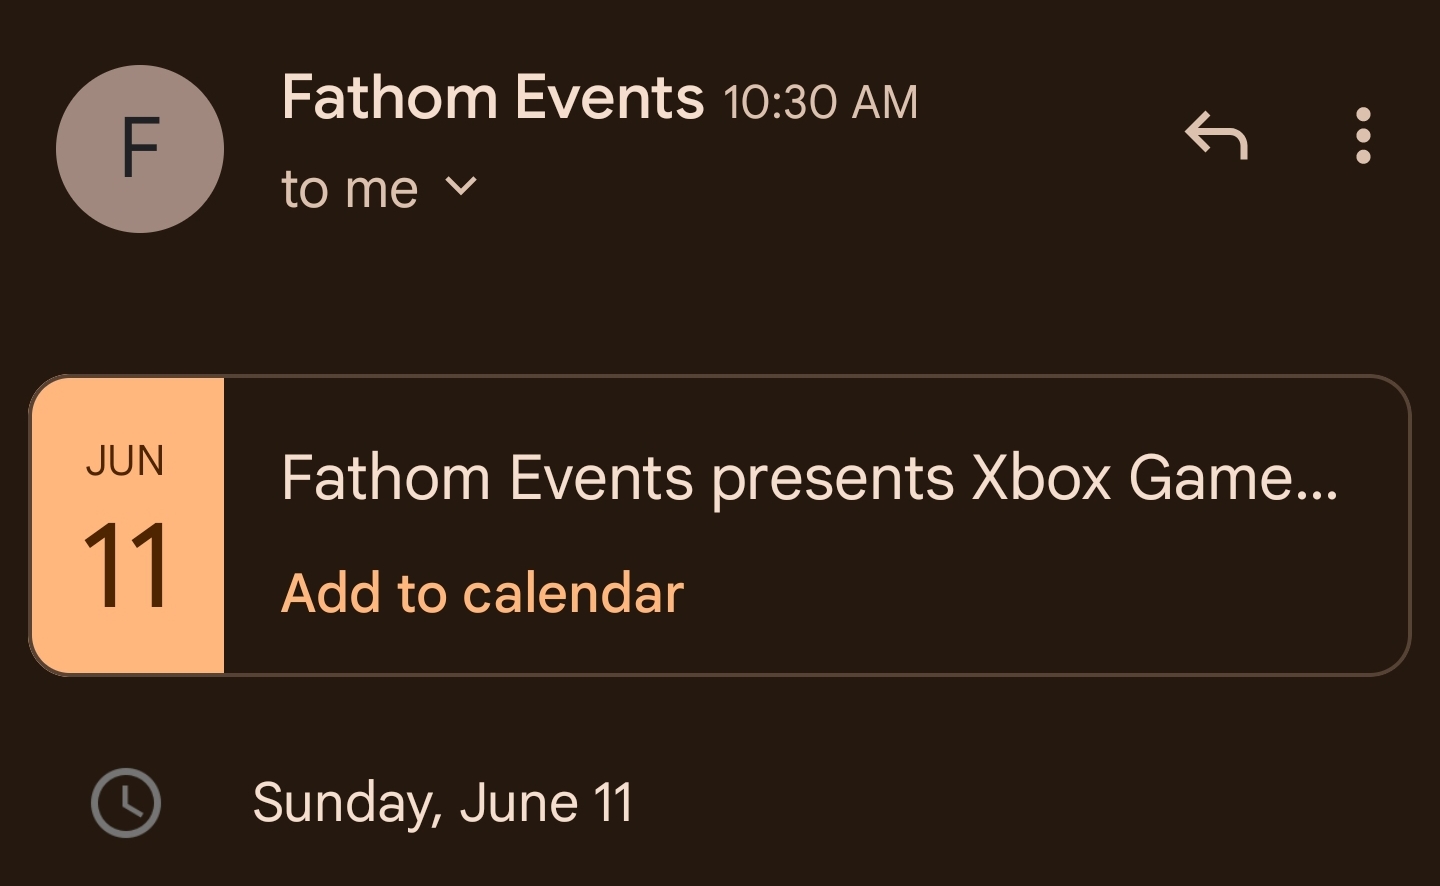The height and width of the screenshot is (886, 1440).
Task: Click the JUN month label on tile
Action: 125,461
